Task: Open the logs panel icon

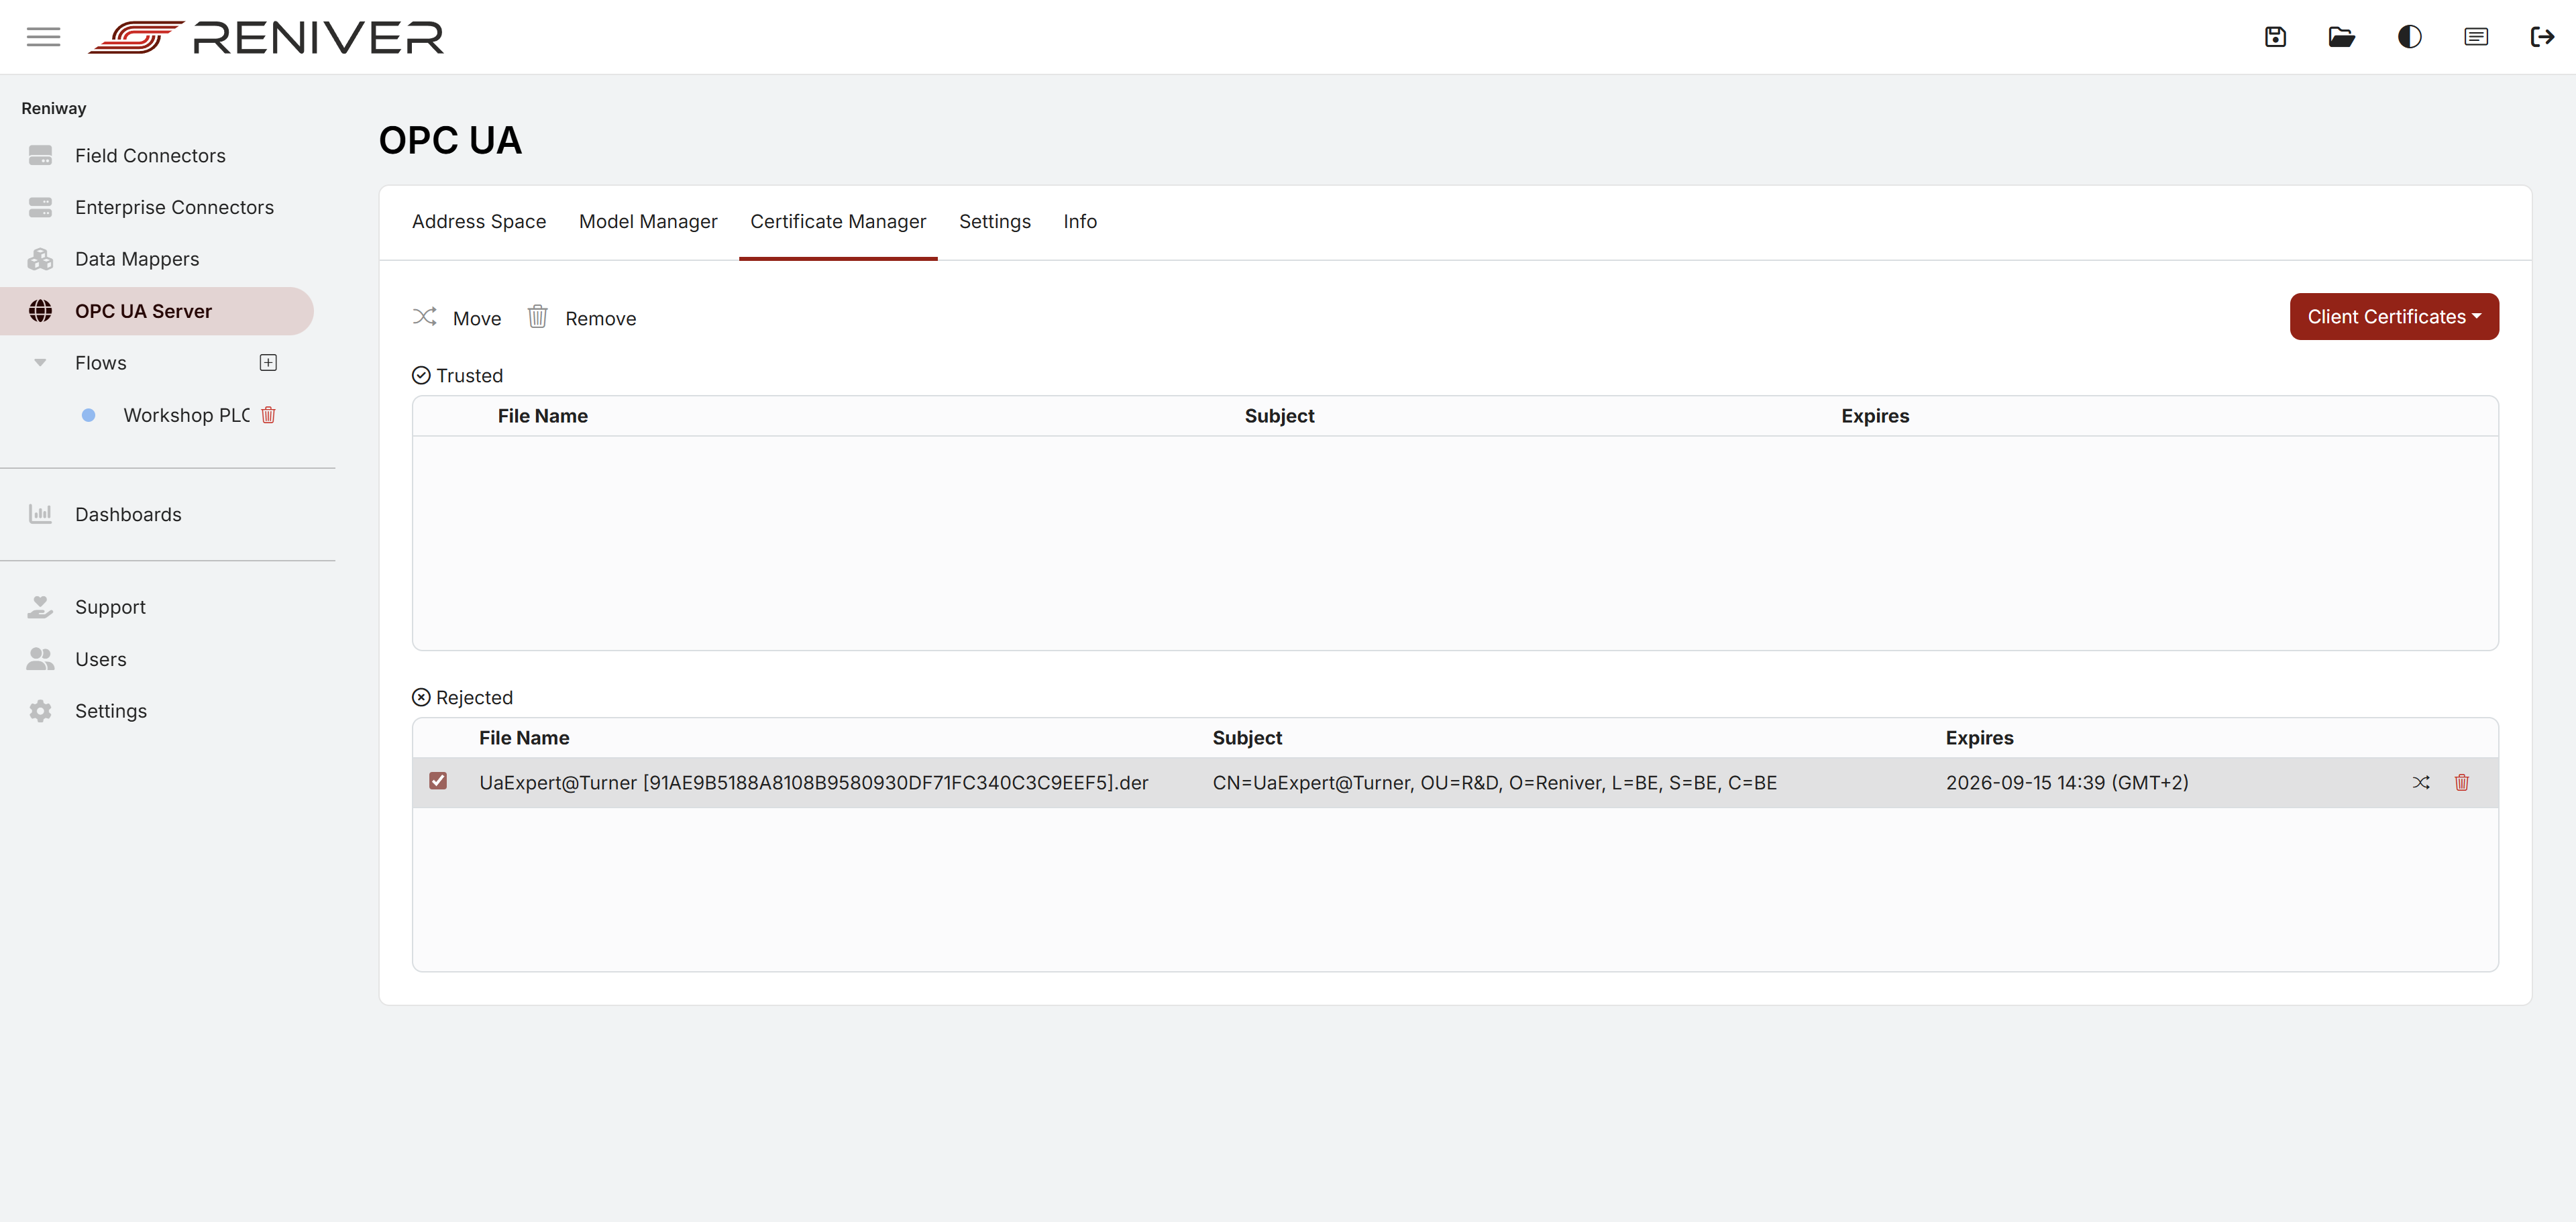Action: (2476, 36)
